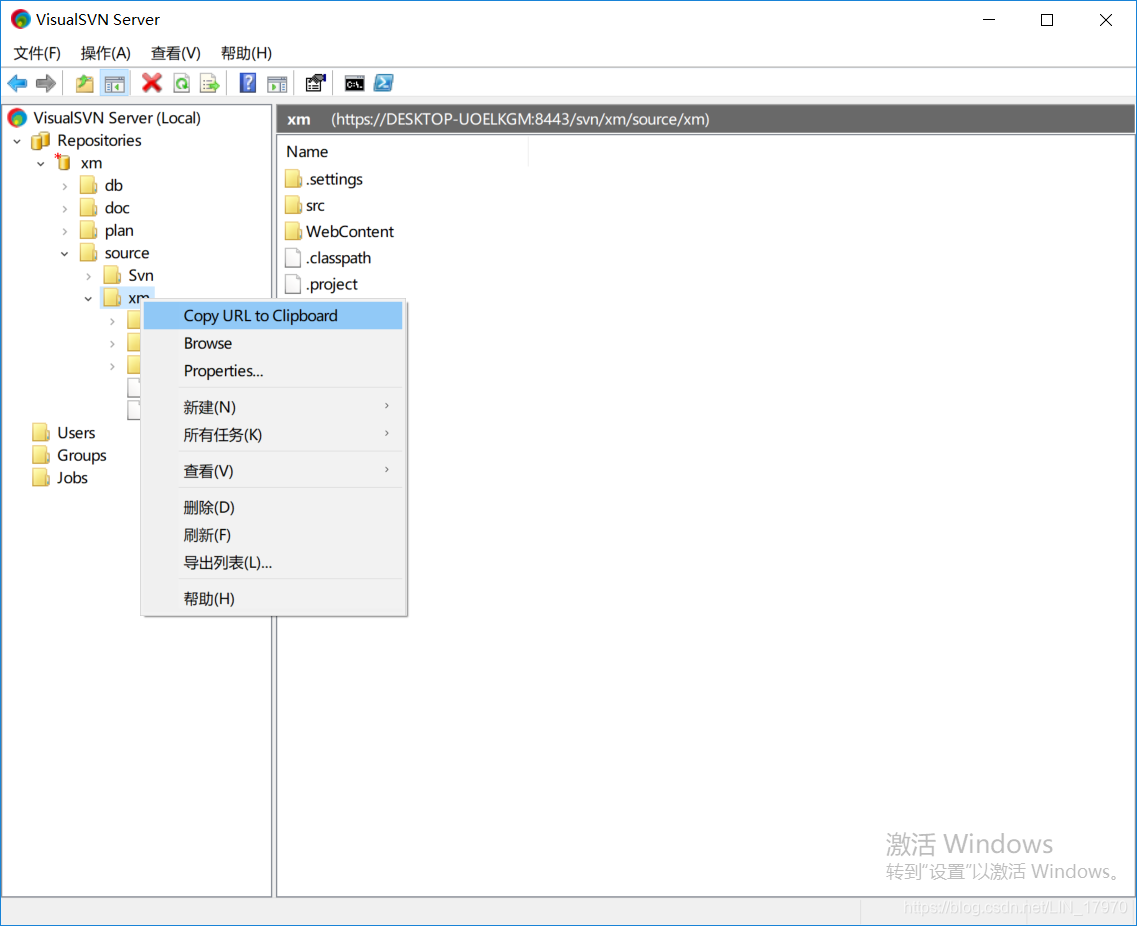Click the VisualSVN Server title bar logo

(20, 19)
